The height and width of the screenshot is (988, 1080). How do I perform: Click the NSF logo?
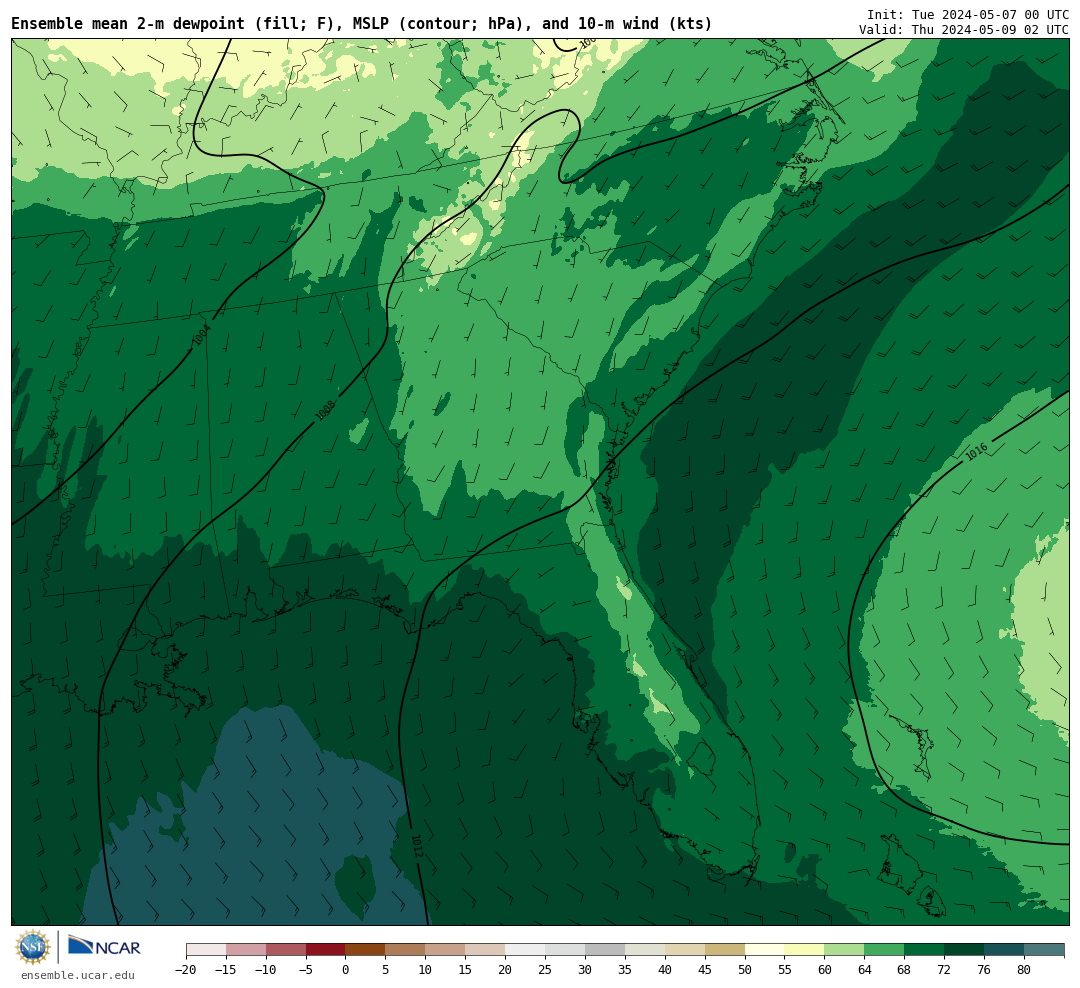tap(33, 947)
